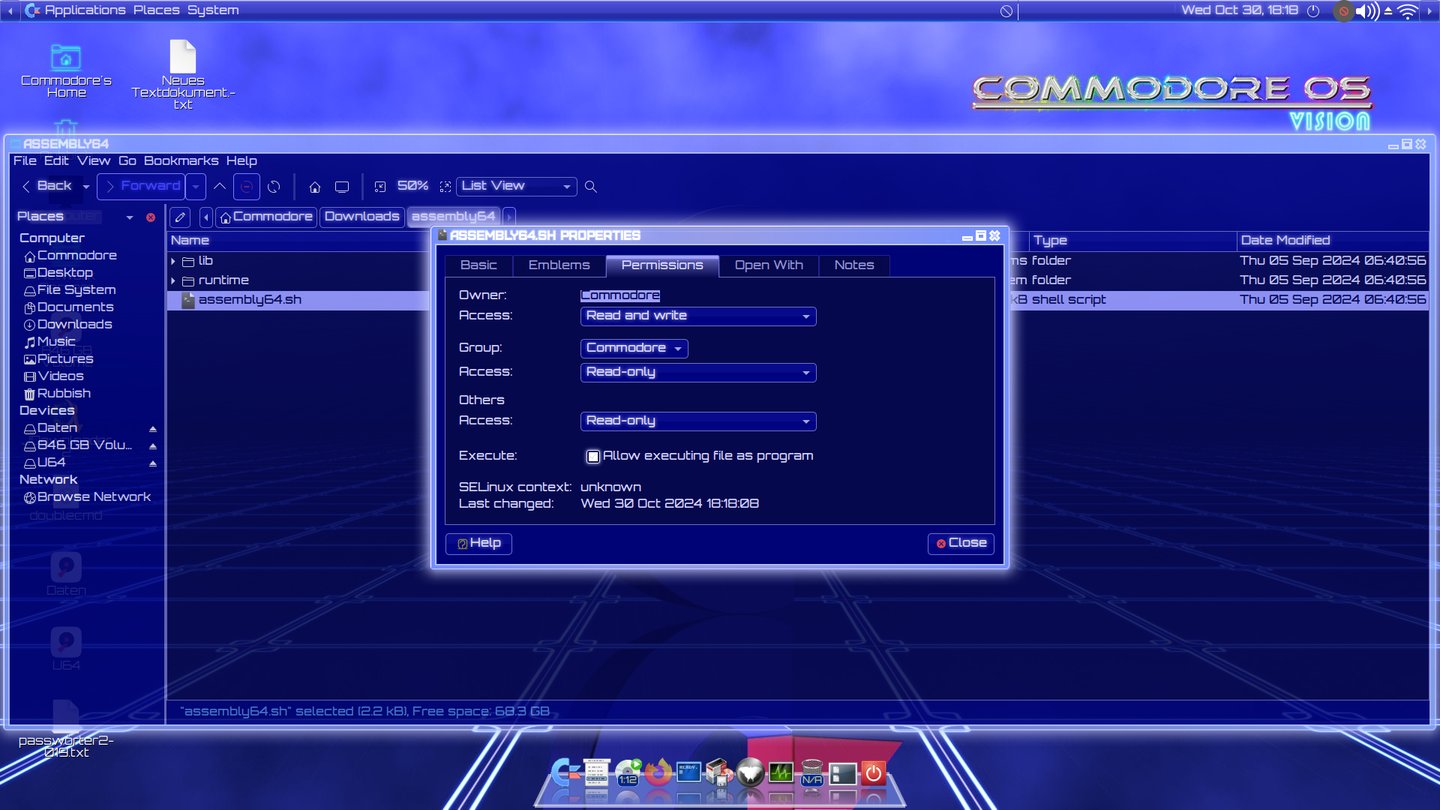Screen dimensions: 1440x810
Task: Open the blue terminal screen dock icon
Action: point(689,772)
